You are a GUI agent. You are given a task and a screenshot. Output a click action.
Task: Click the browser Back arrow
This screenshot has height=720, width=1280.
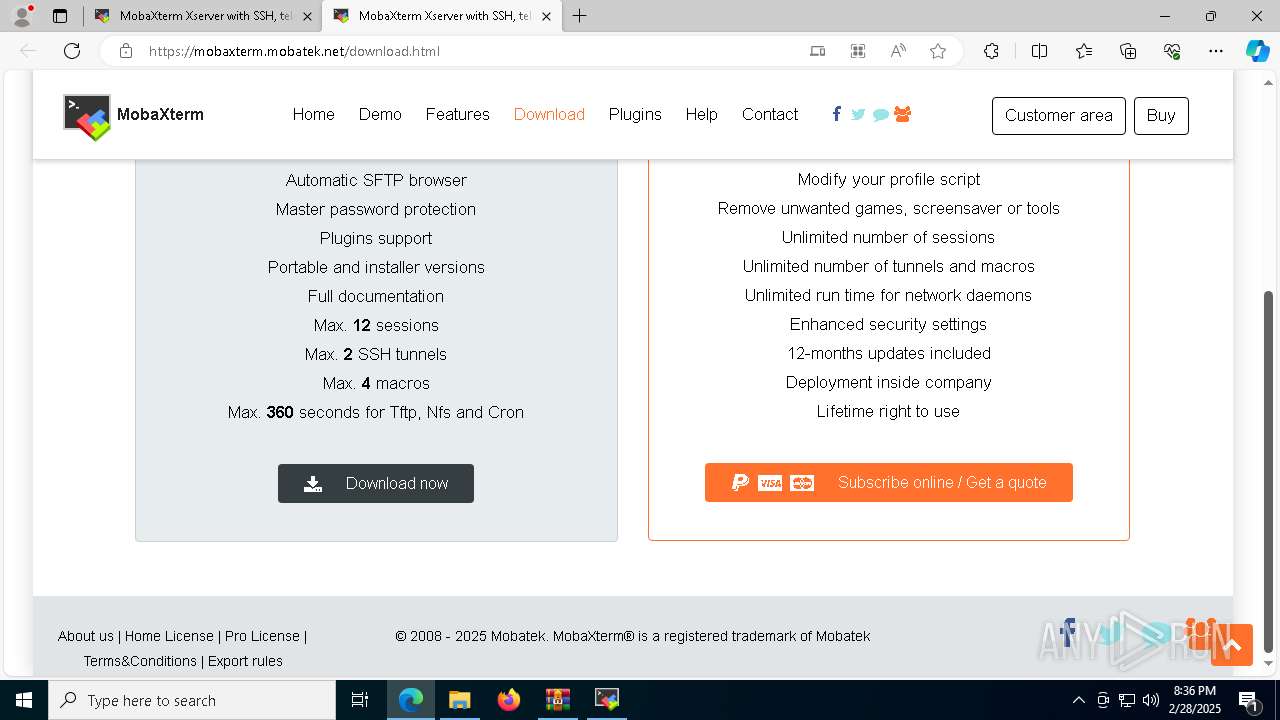28,51
